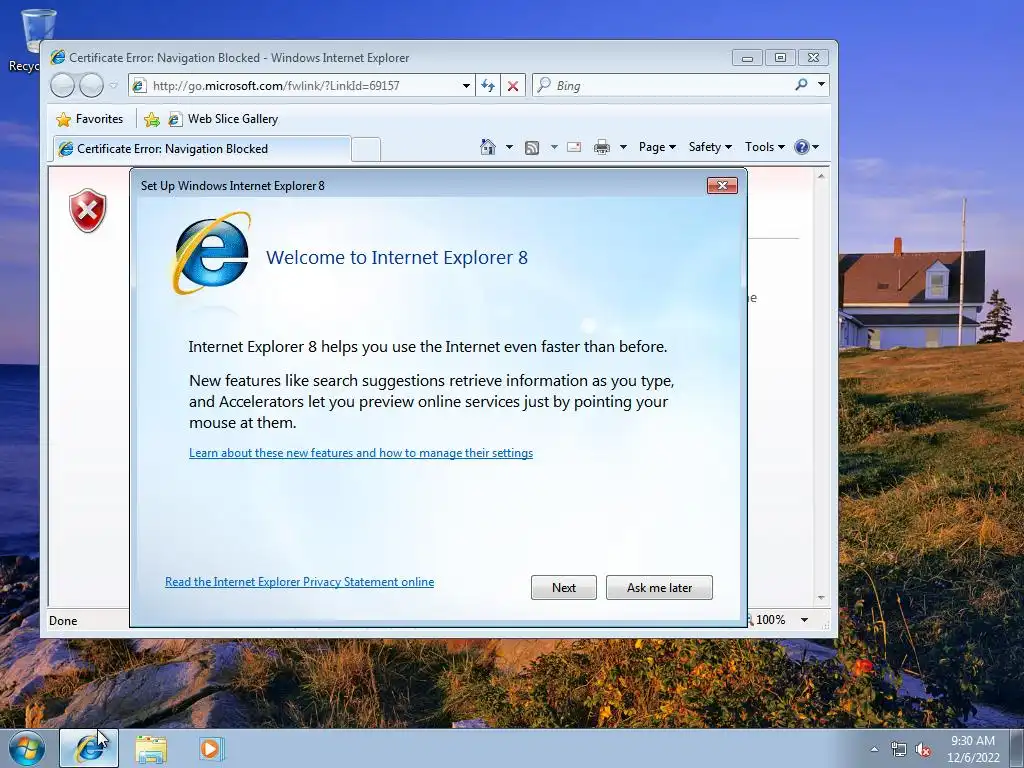Open Internet Explorer Privacy Statement link
The height and width of the screenshot is (768, 1024).
[x=299, y=581]
